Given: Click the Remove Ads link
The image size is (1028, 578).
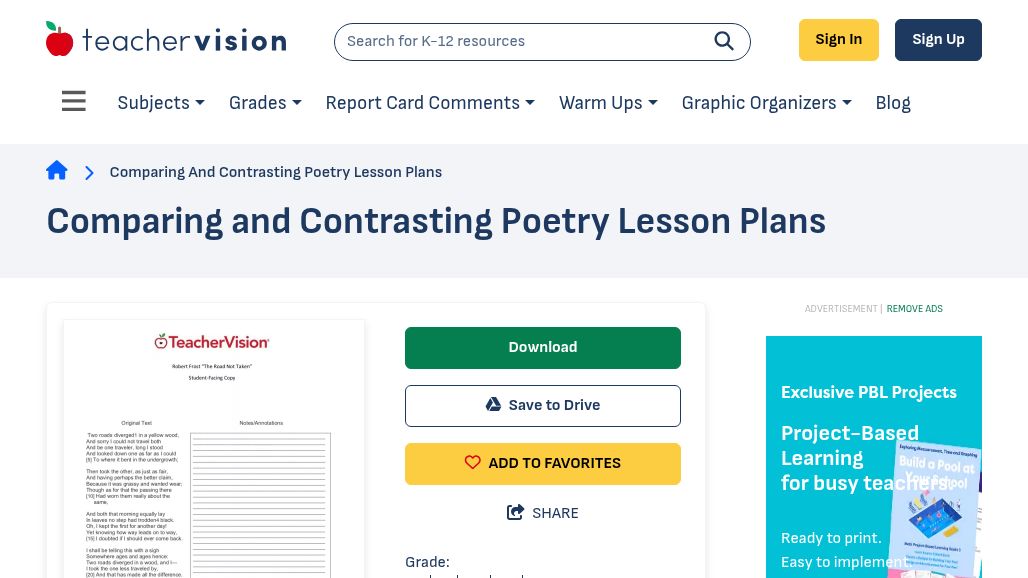Looking at the screenshot, I should point(914,309).
